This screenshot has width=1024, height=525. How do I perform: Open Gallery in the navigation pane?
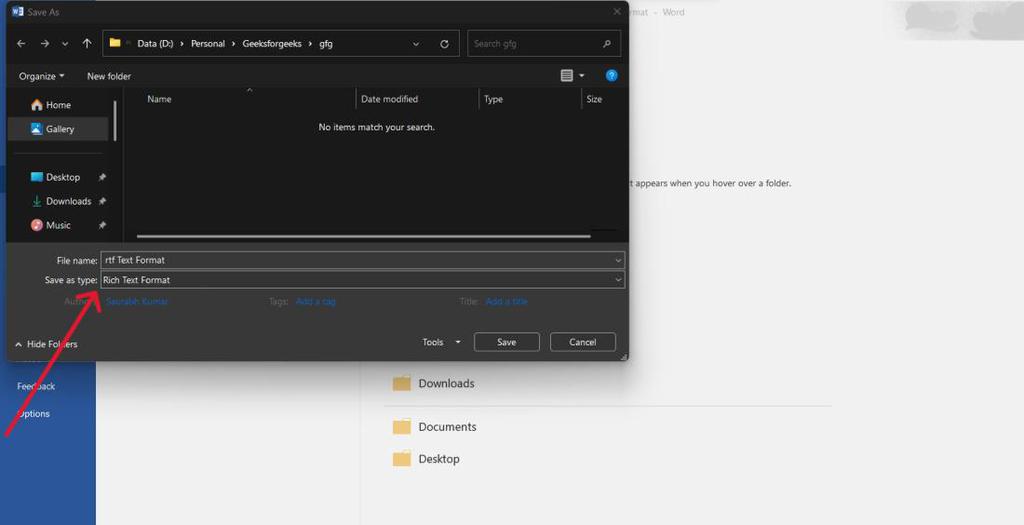58,129
